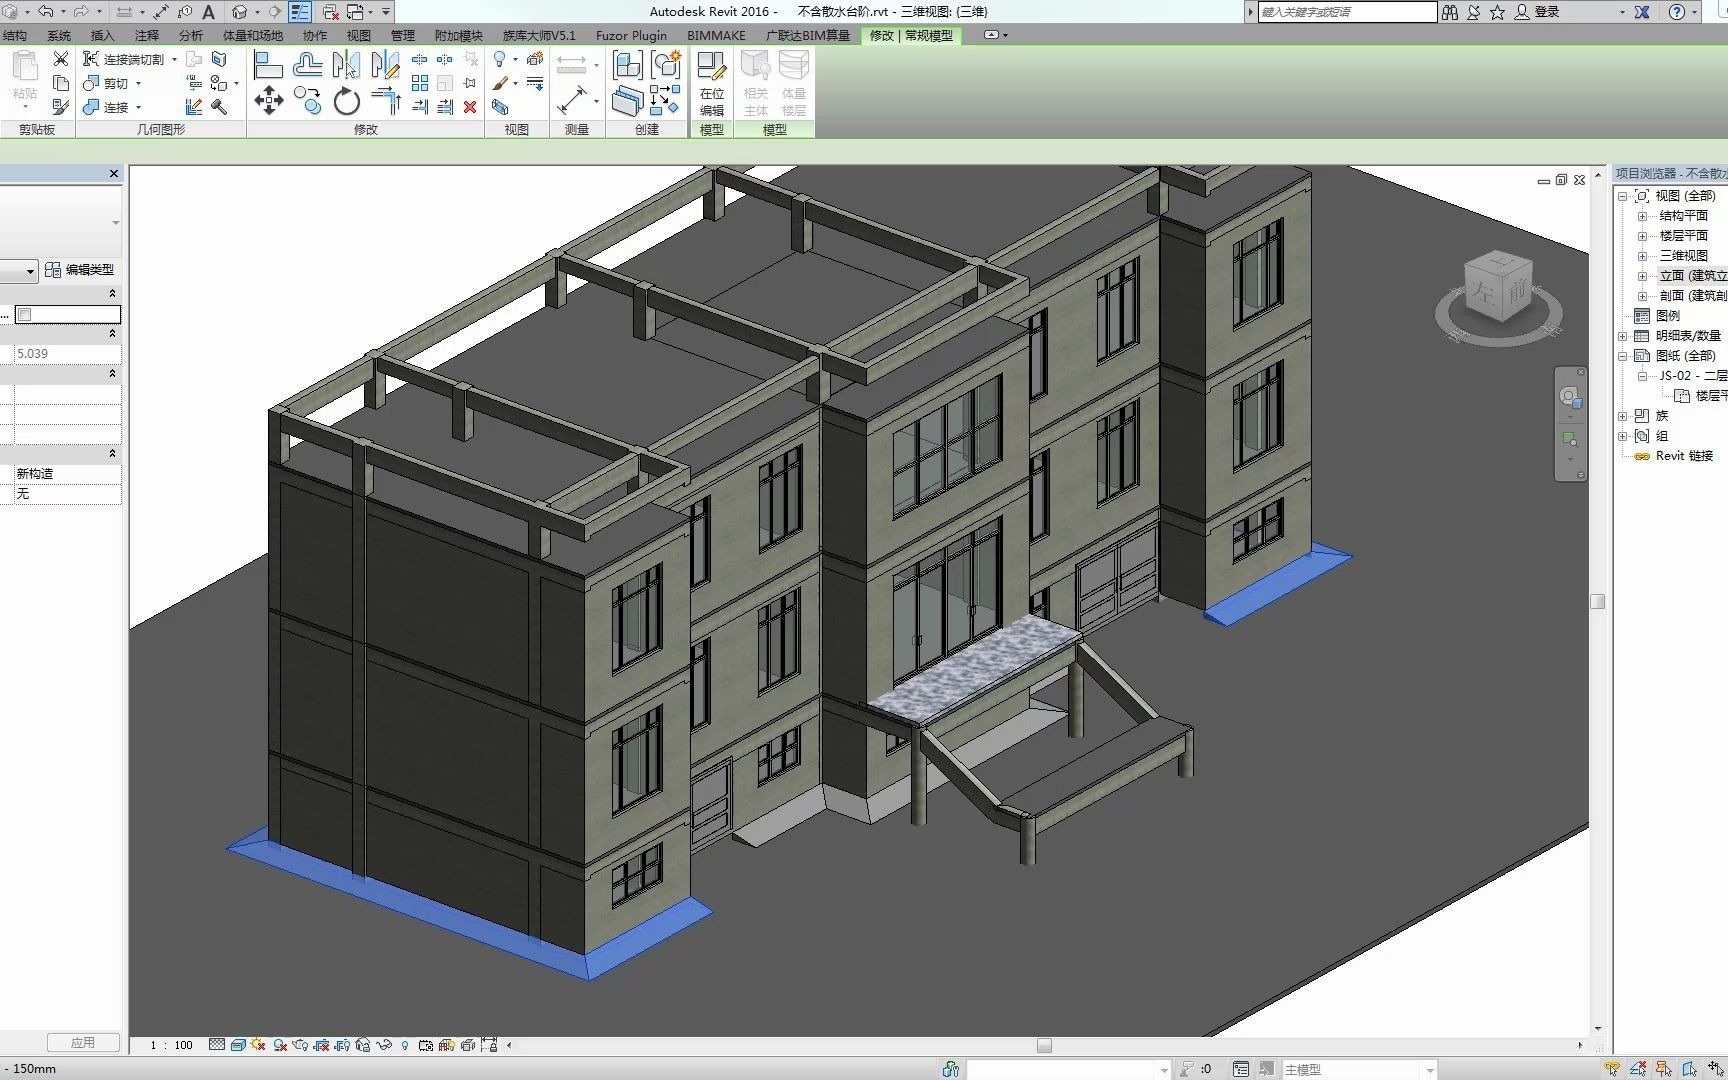Open the workset dropdown in status bar
Viewport: 1728px width, 1080px height.
click(1163, 1069)
